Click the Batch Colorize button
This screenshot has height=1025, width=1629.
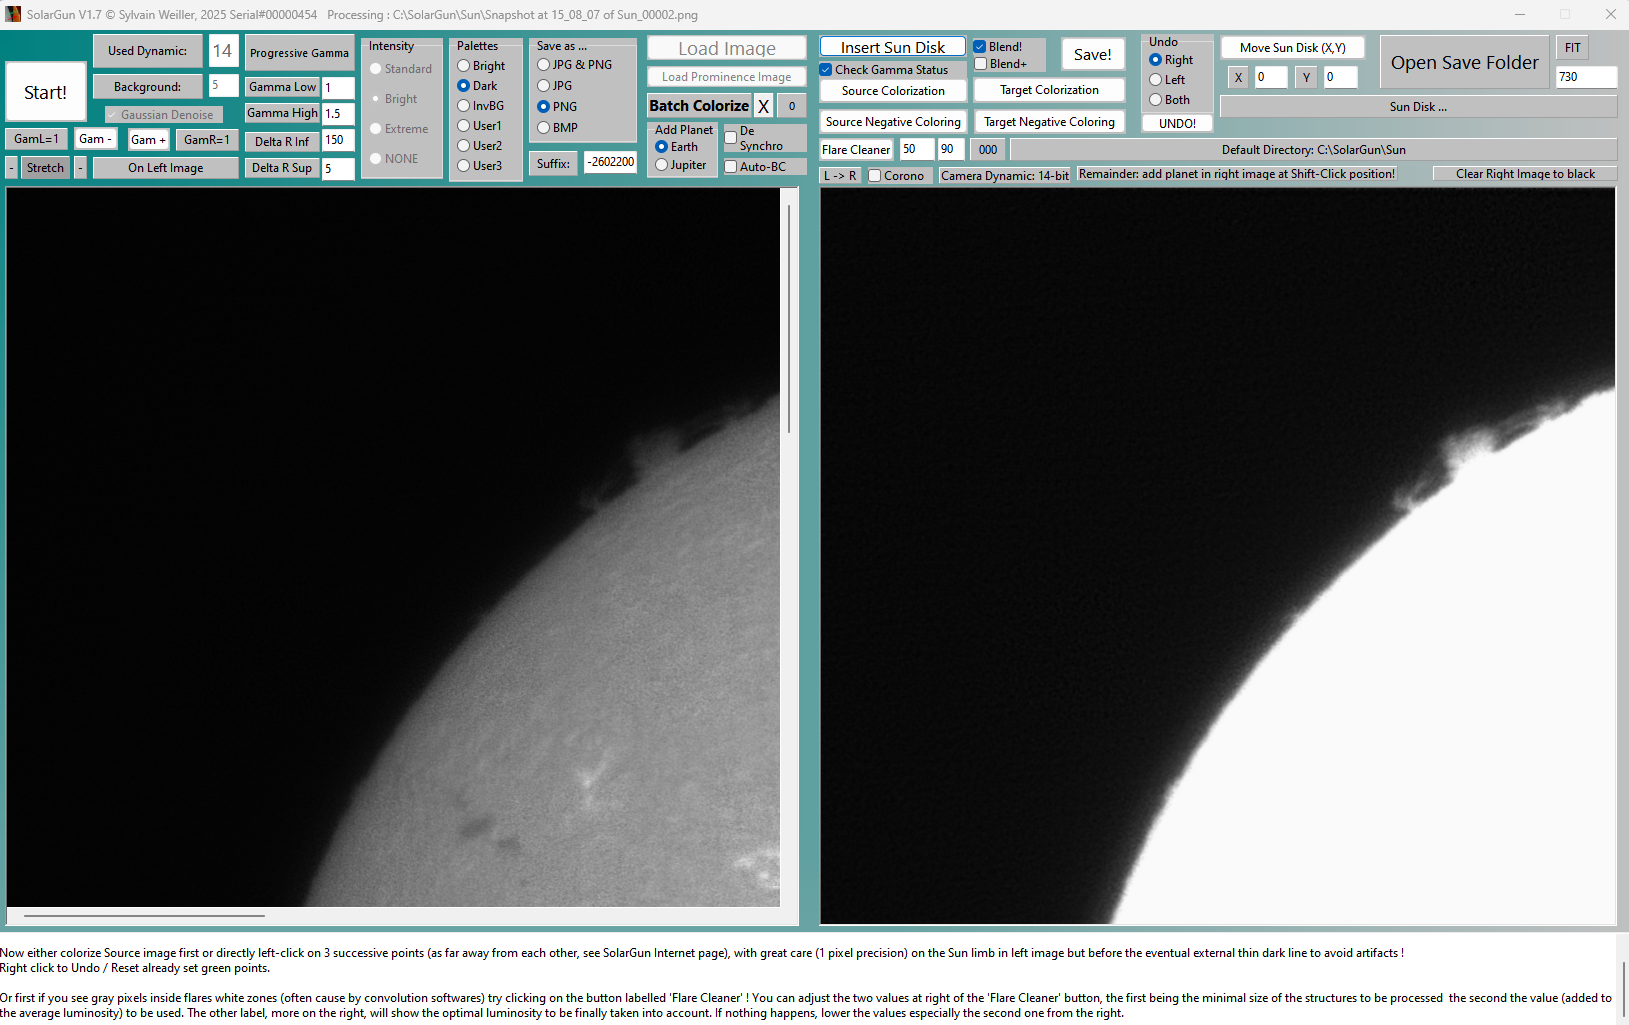[699, 106]
